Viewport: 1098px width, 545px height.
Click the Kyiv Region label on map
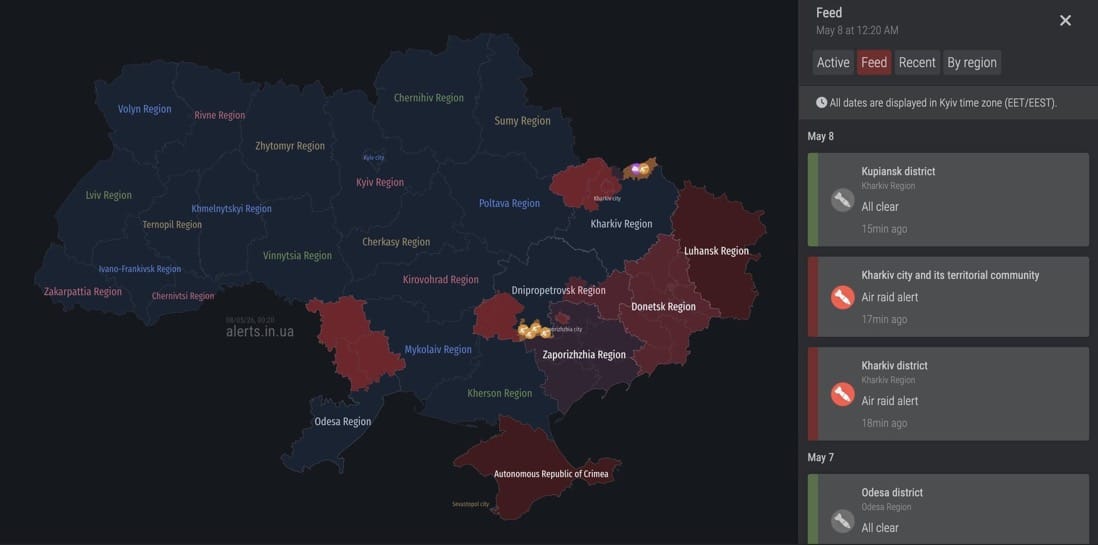click(380, 182)
